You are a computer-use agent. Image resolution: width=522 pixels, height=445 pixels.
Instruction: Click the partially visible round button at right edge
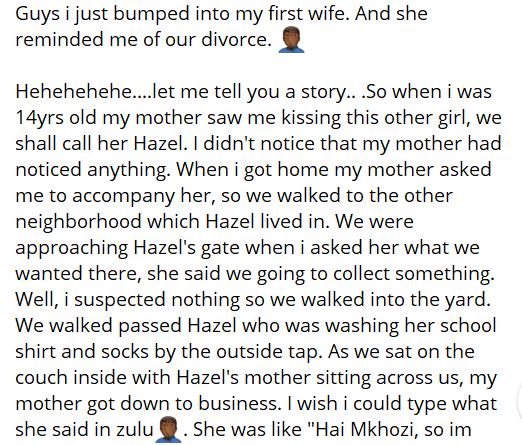(519, 401)
